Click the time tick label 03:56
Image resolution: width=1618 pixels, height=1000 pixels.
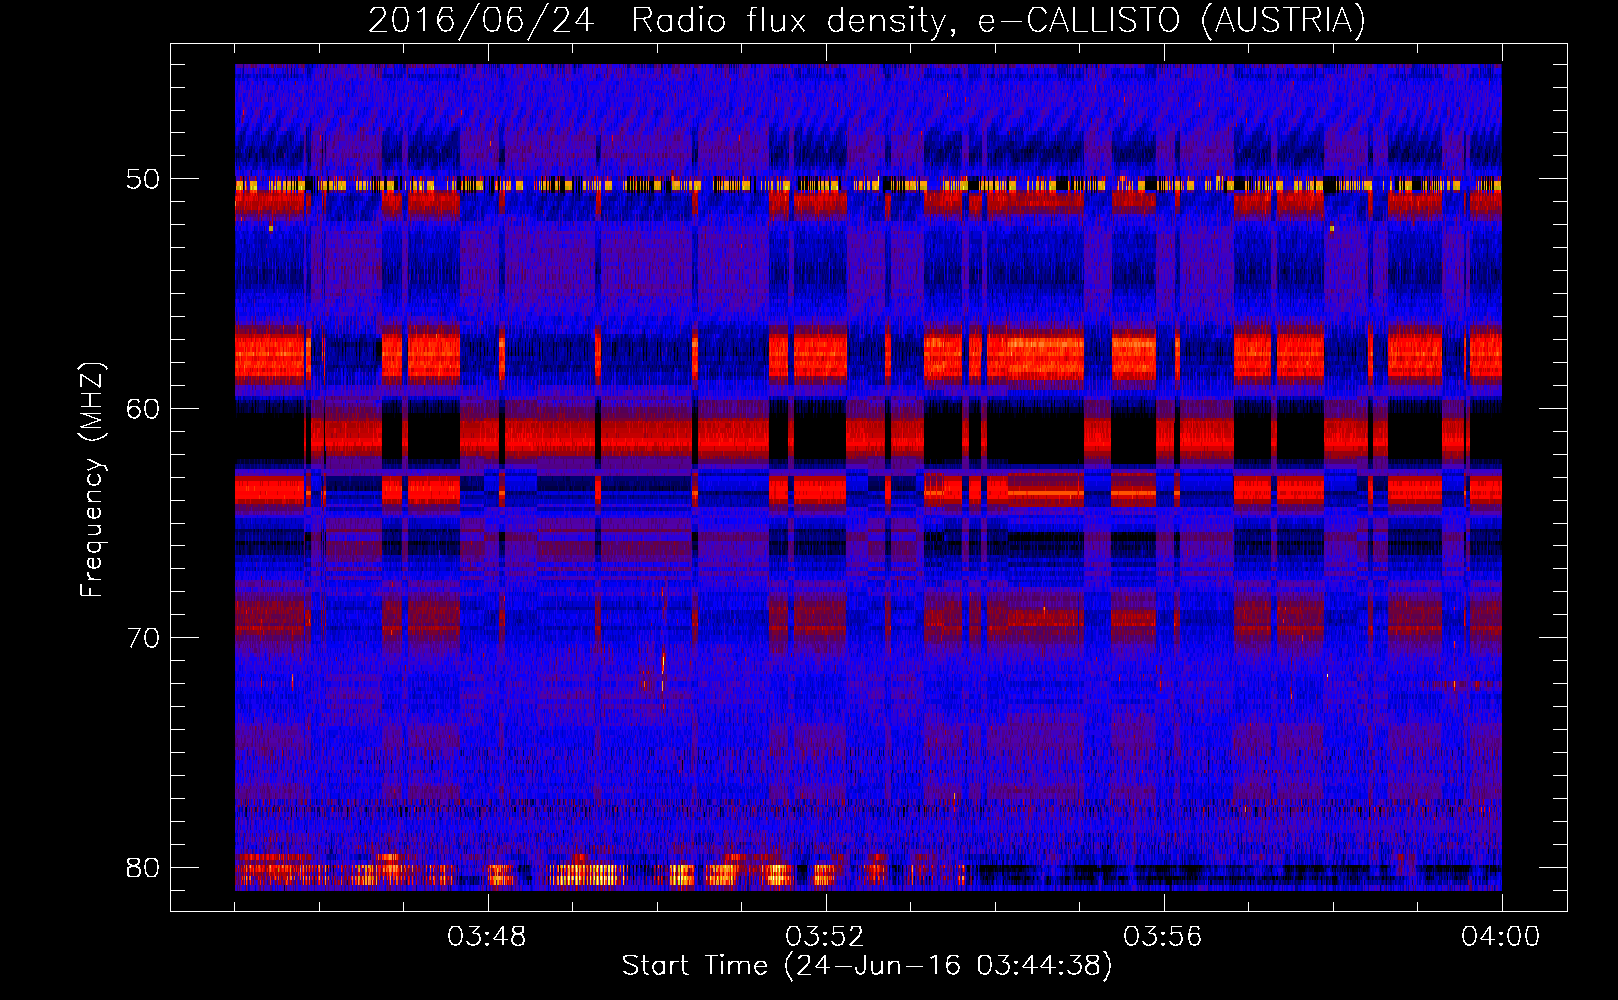click(1163, 937)
